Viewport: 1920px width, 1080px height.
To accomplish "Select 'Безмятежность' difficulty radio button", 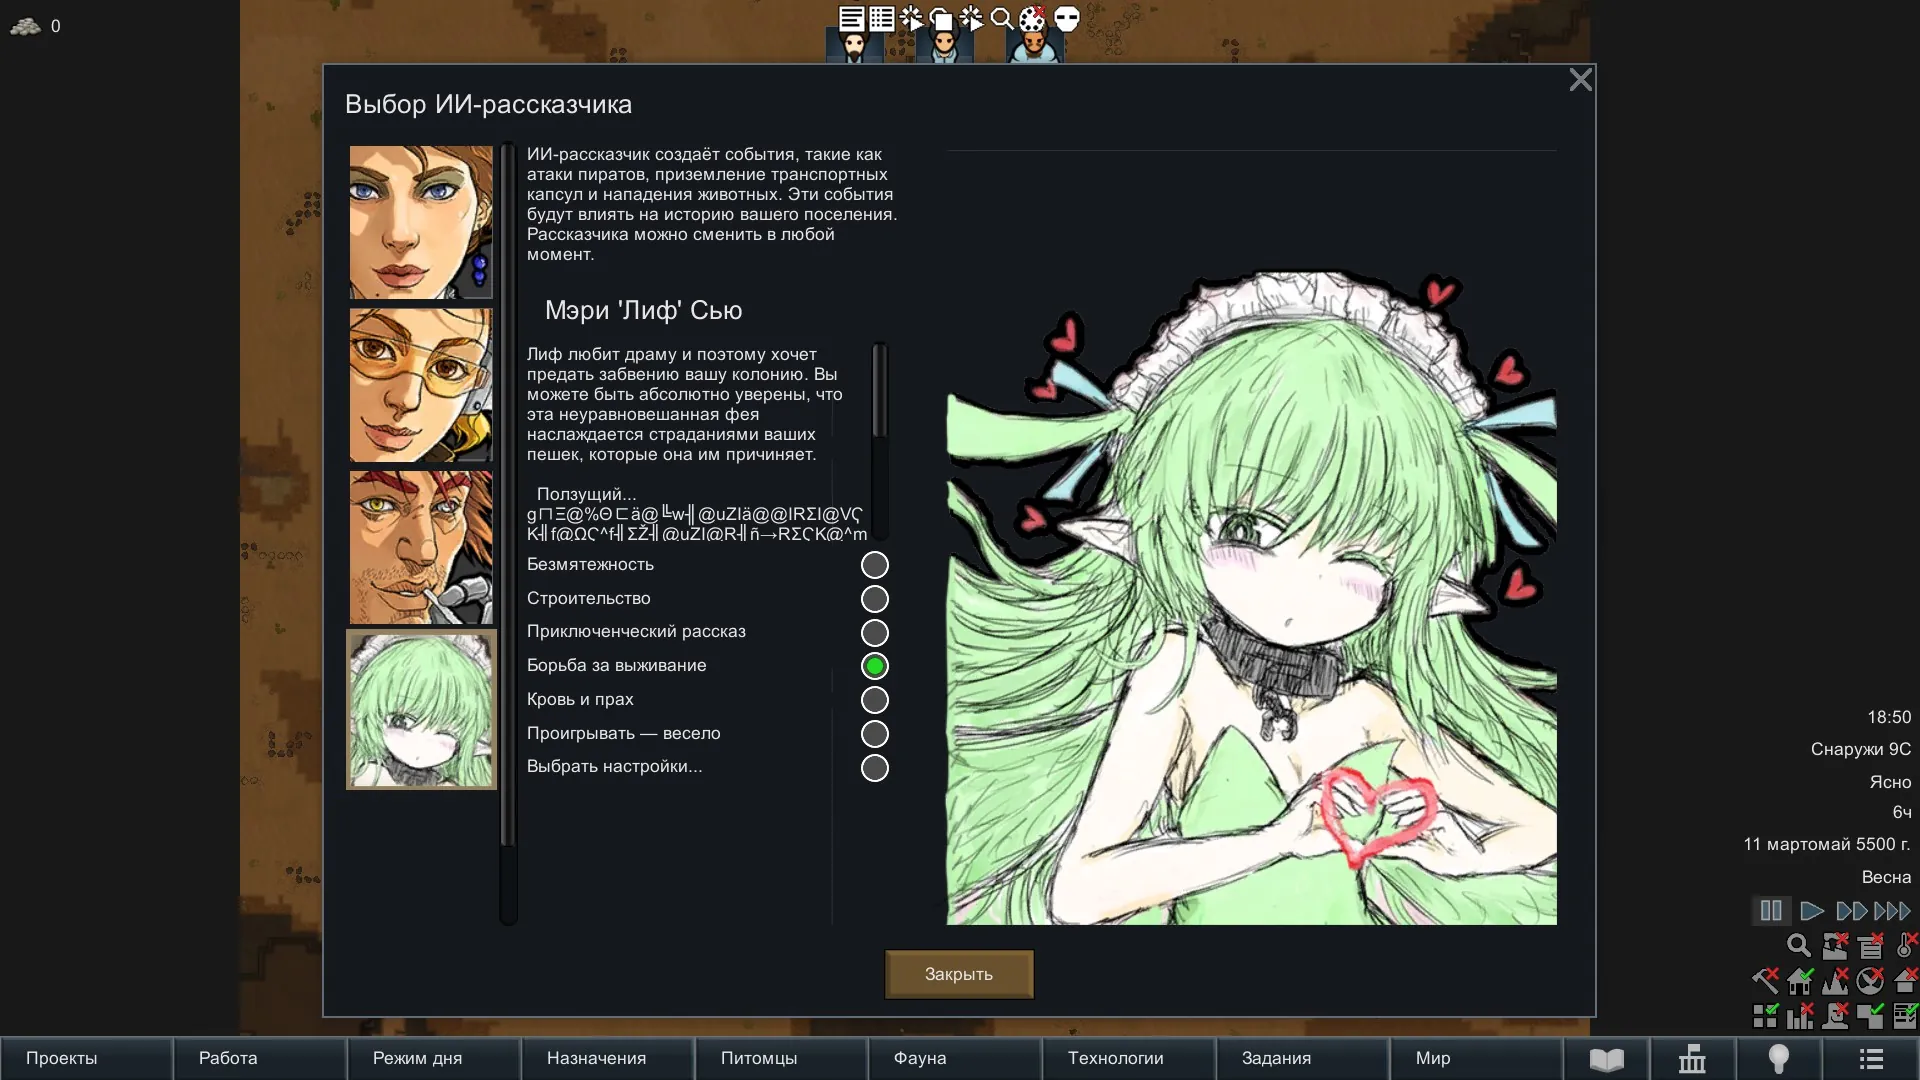I will 874,565.
